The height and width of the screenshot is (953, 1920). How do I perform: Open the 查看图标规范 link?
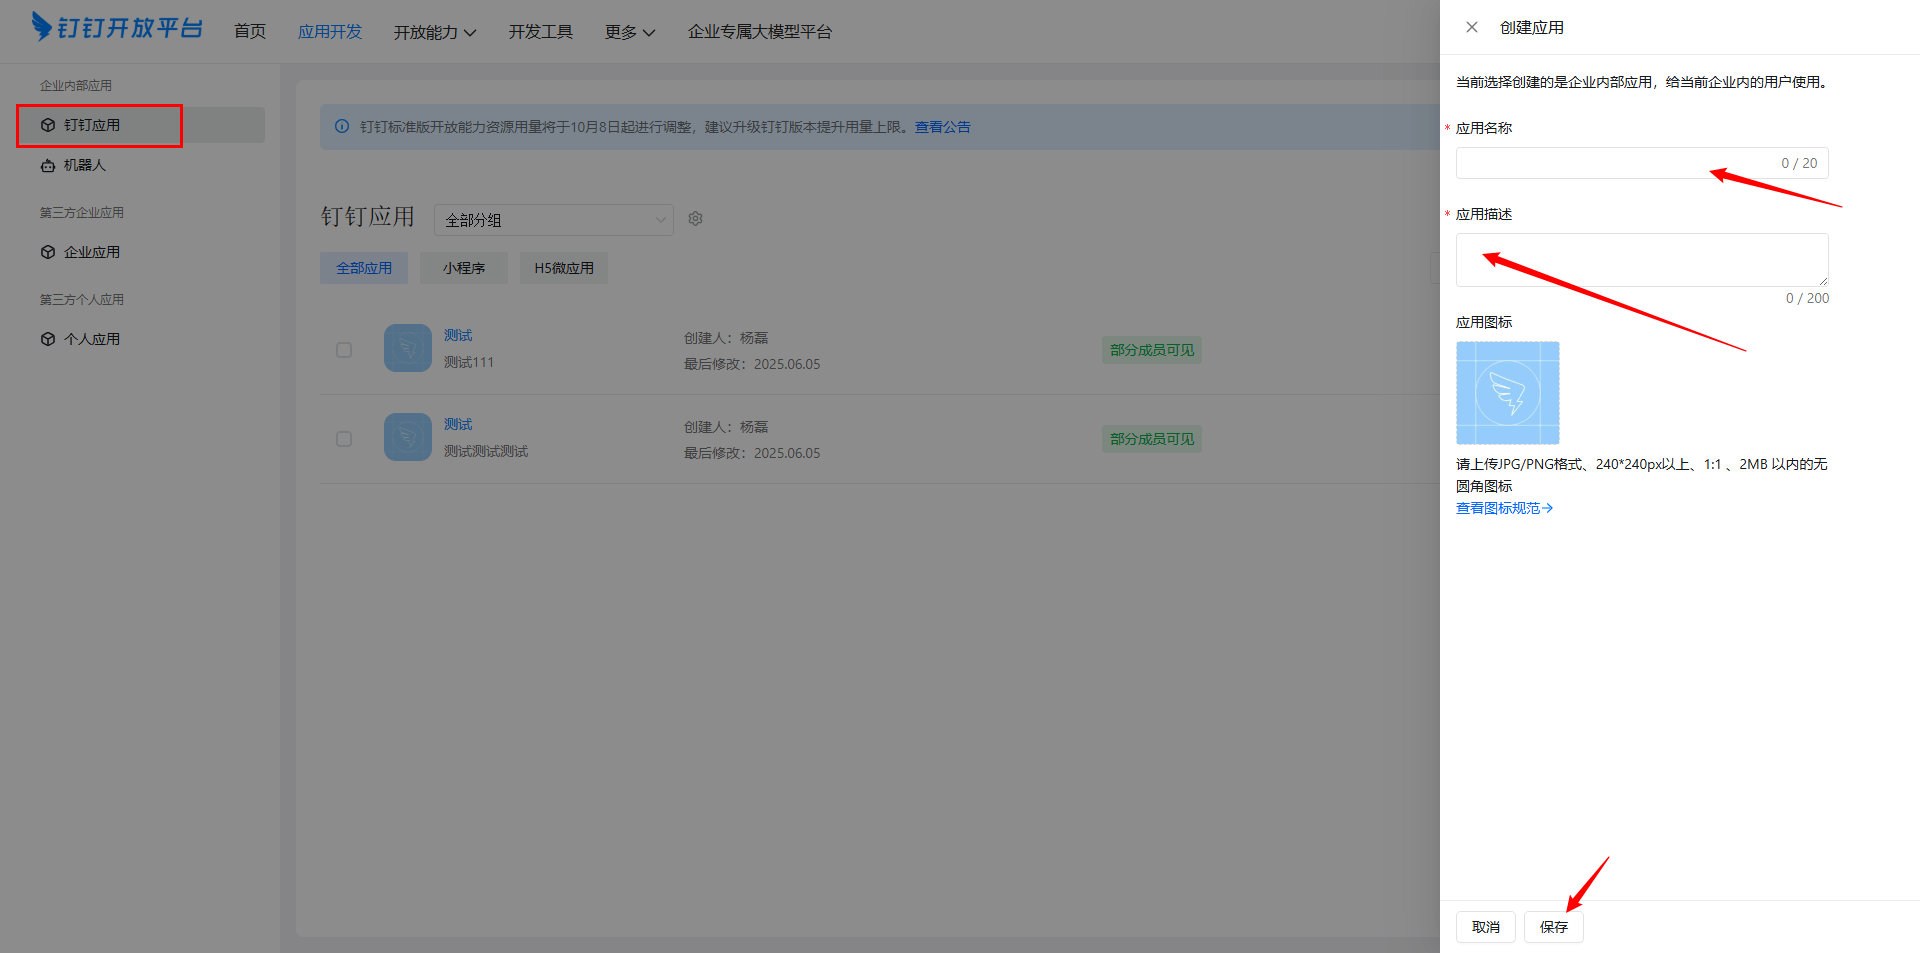pos(1503,508)
